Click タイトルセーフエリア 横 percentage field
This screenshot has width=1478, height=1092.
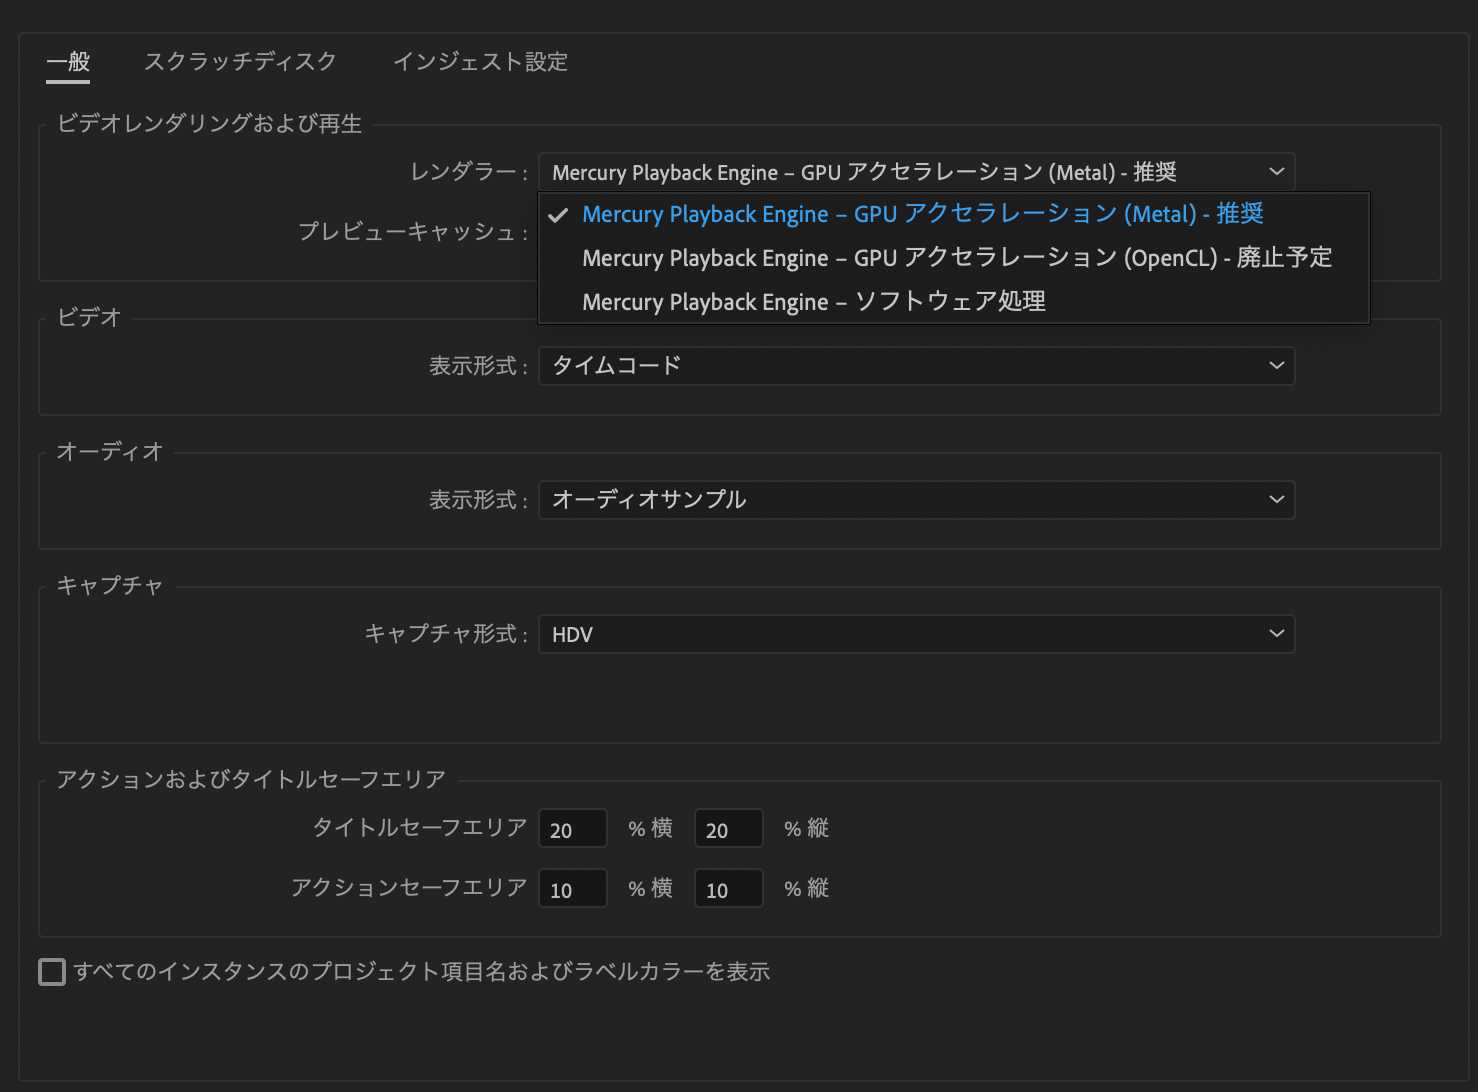pos(573,829)
